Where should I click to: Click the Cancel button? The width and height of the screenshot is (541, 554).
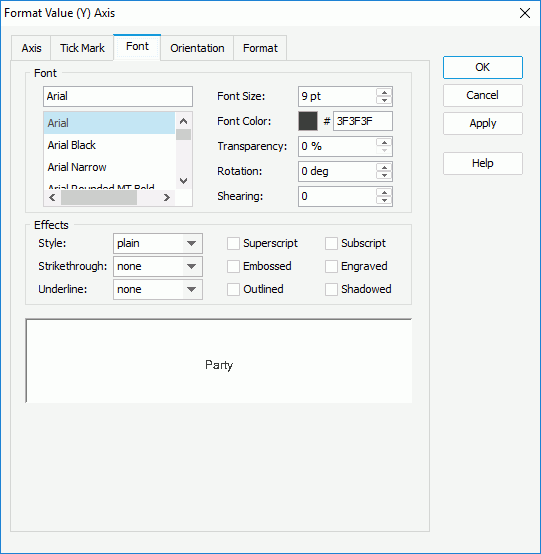point(483,95)
